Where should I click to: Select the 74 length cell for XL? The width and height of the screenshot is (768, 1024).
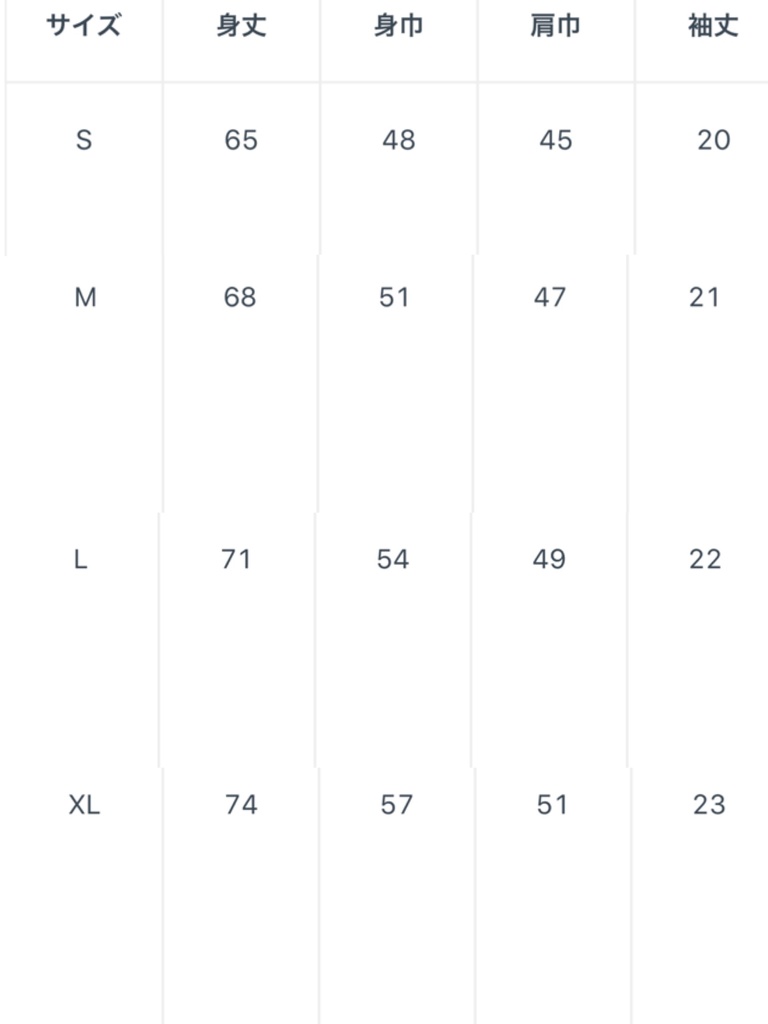(x=241, y=805)
